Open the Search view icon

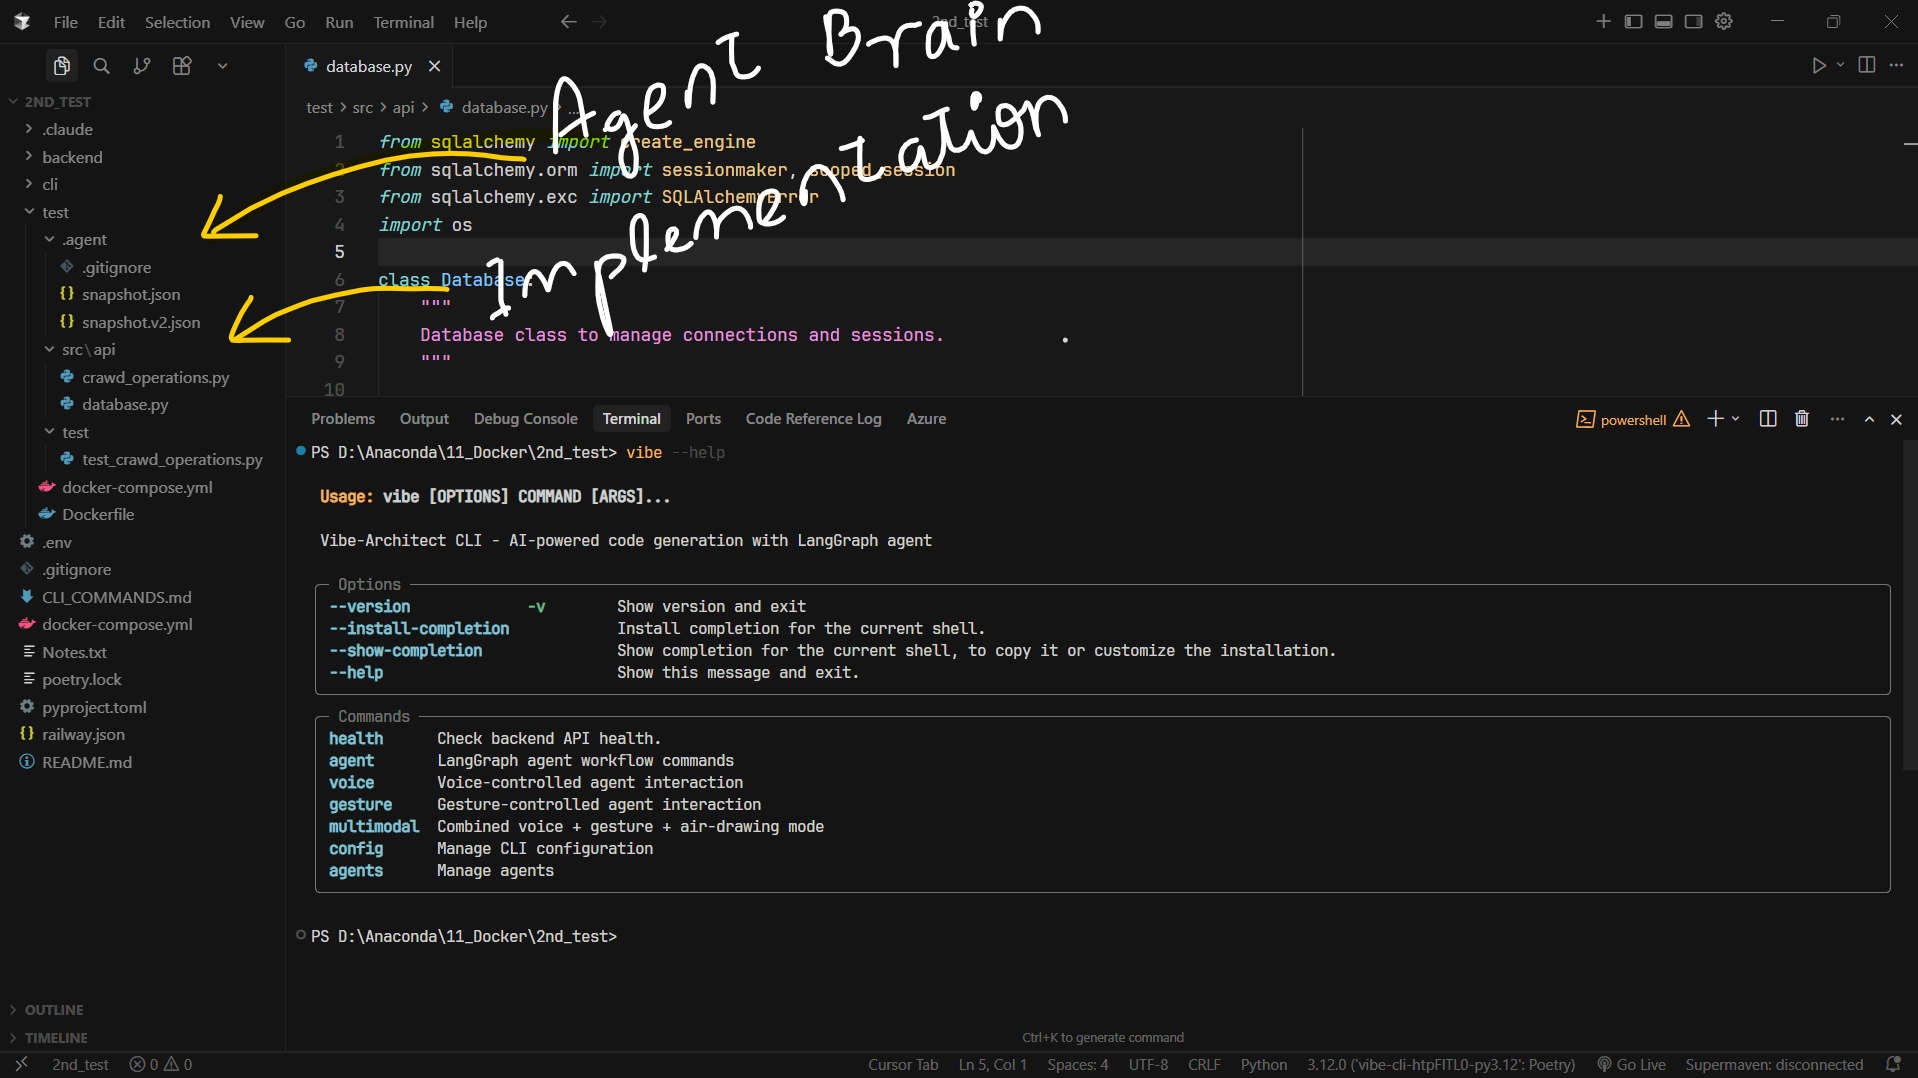[101, 66]
